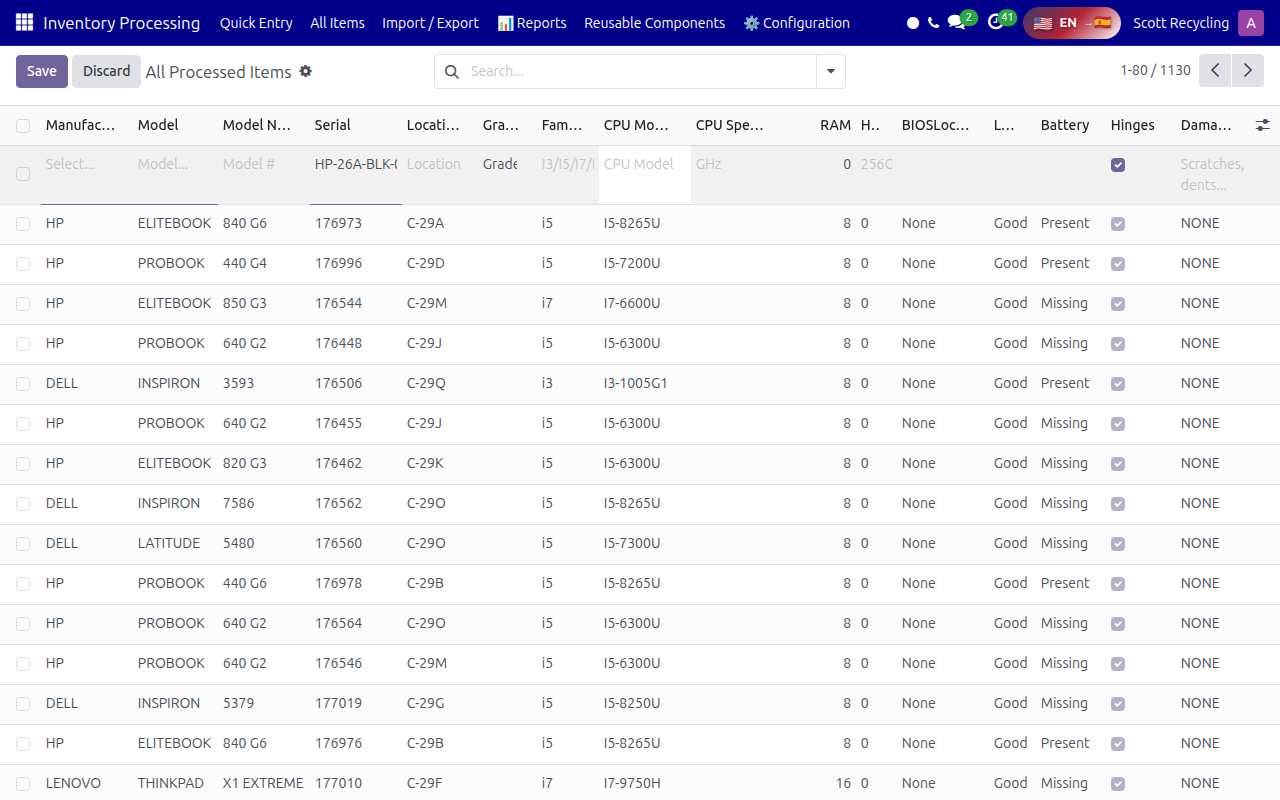
Task: Focus the Search input field
Action: [640, 72]
